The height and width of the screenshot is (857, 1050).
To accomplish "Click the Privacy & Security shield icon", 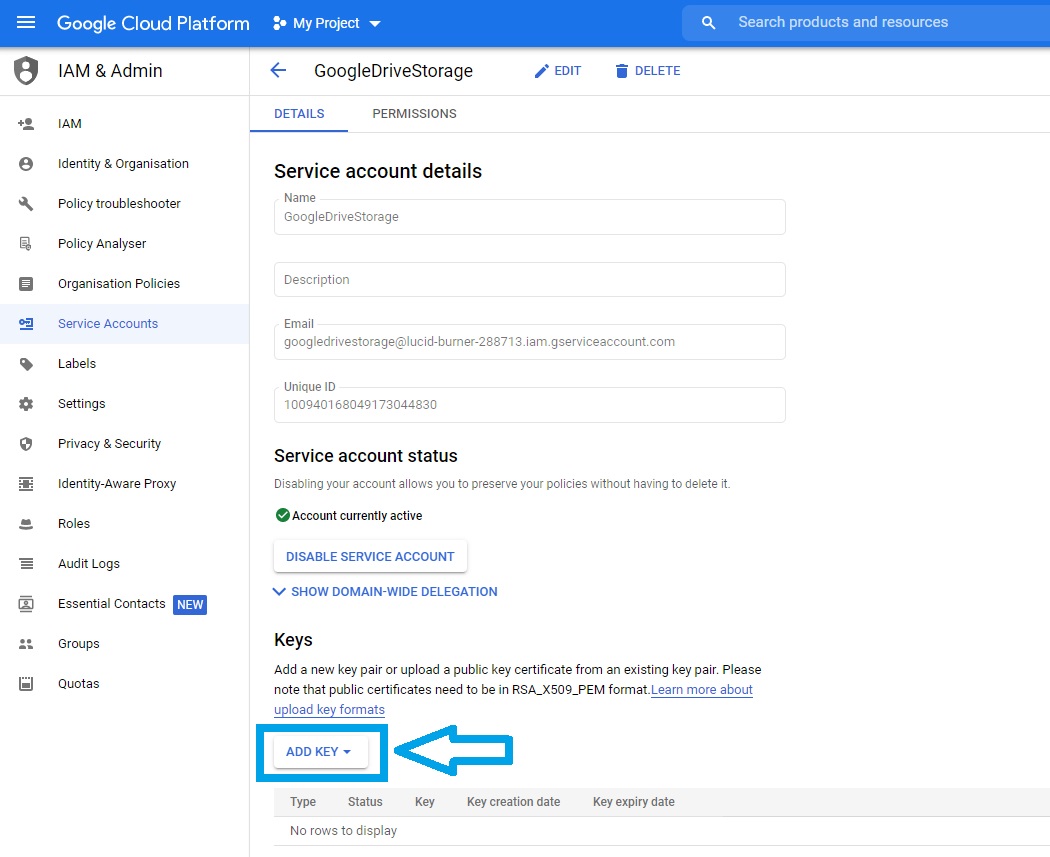I will click(x=26, y=444).
